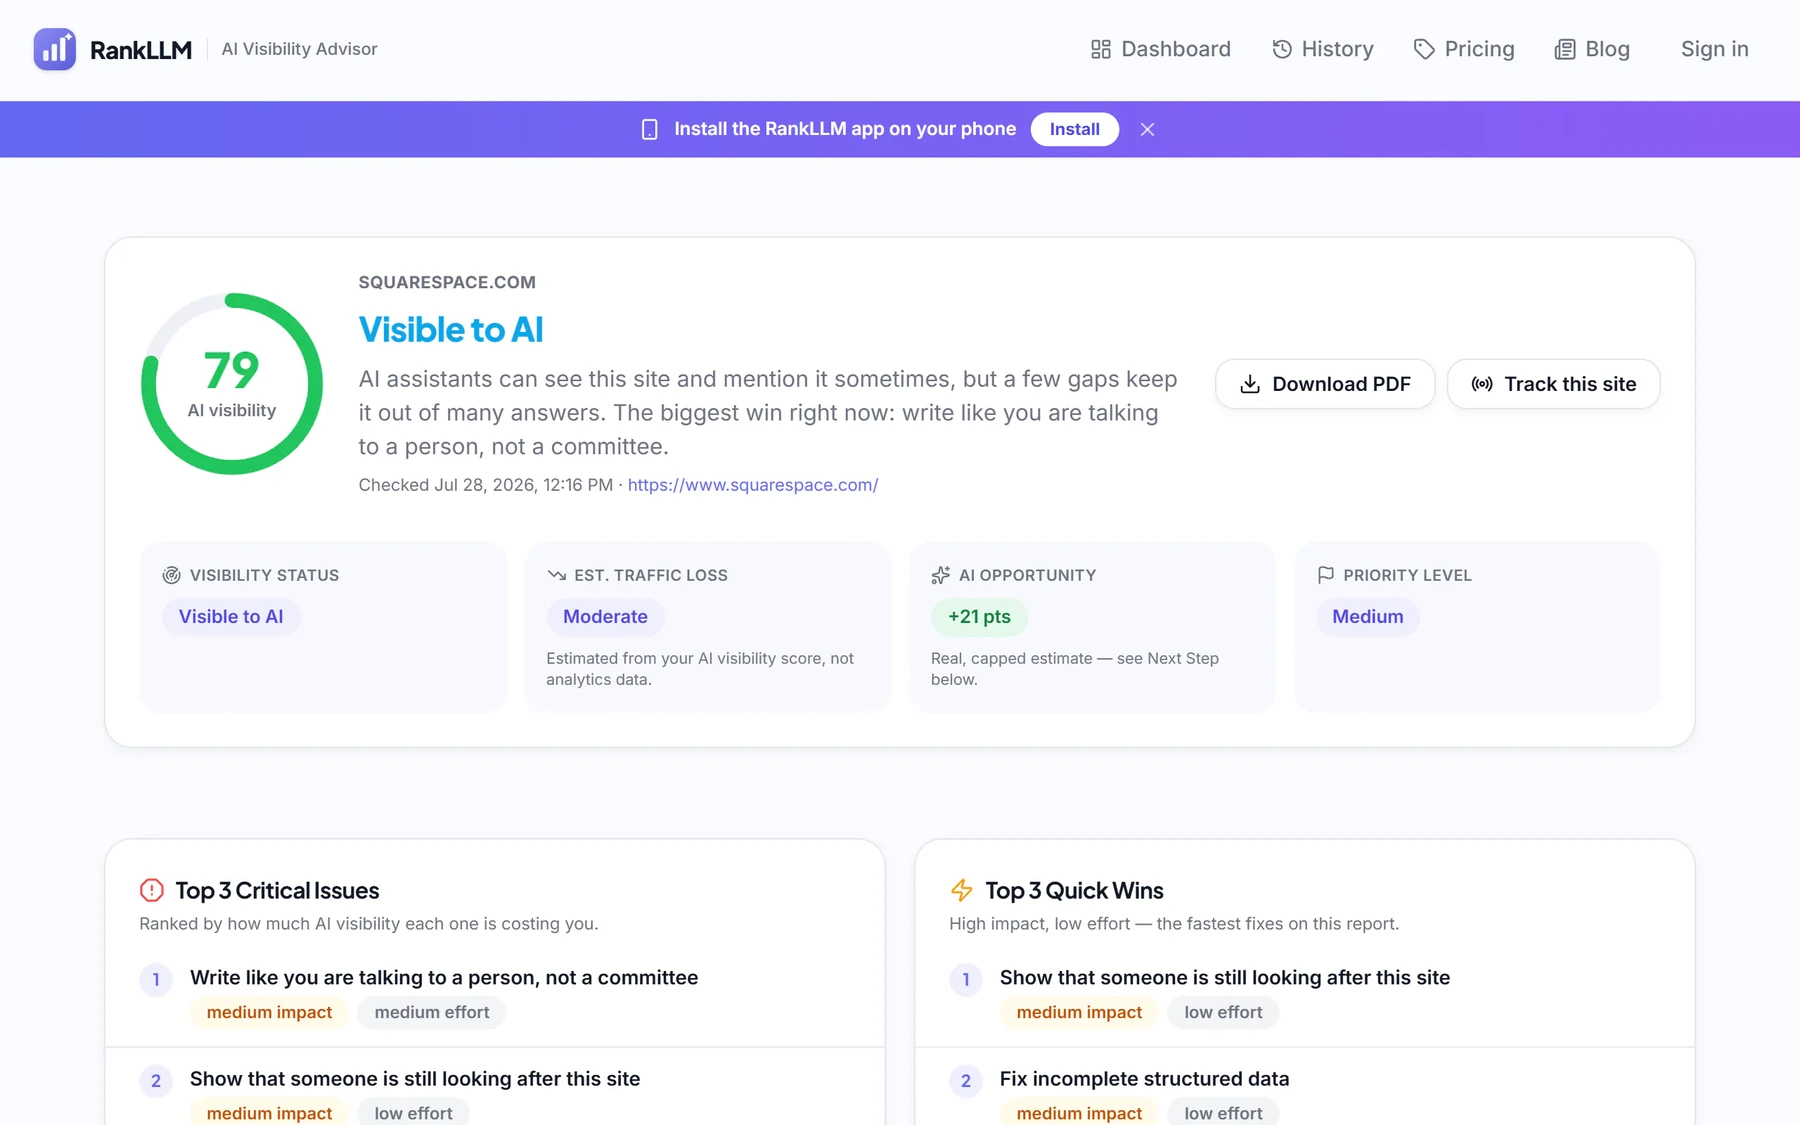1800x1125 pixels.
Task: Click the 'Visible to AI' report heading
Action: pyautogui.click(x=451, y=330)
